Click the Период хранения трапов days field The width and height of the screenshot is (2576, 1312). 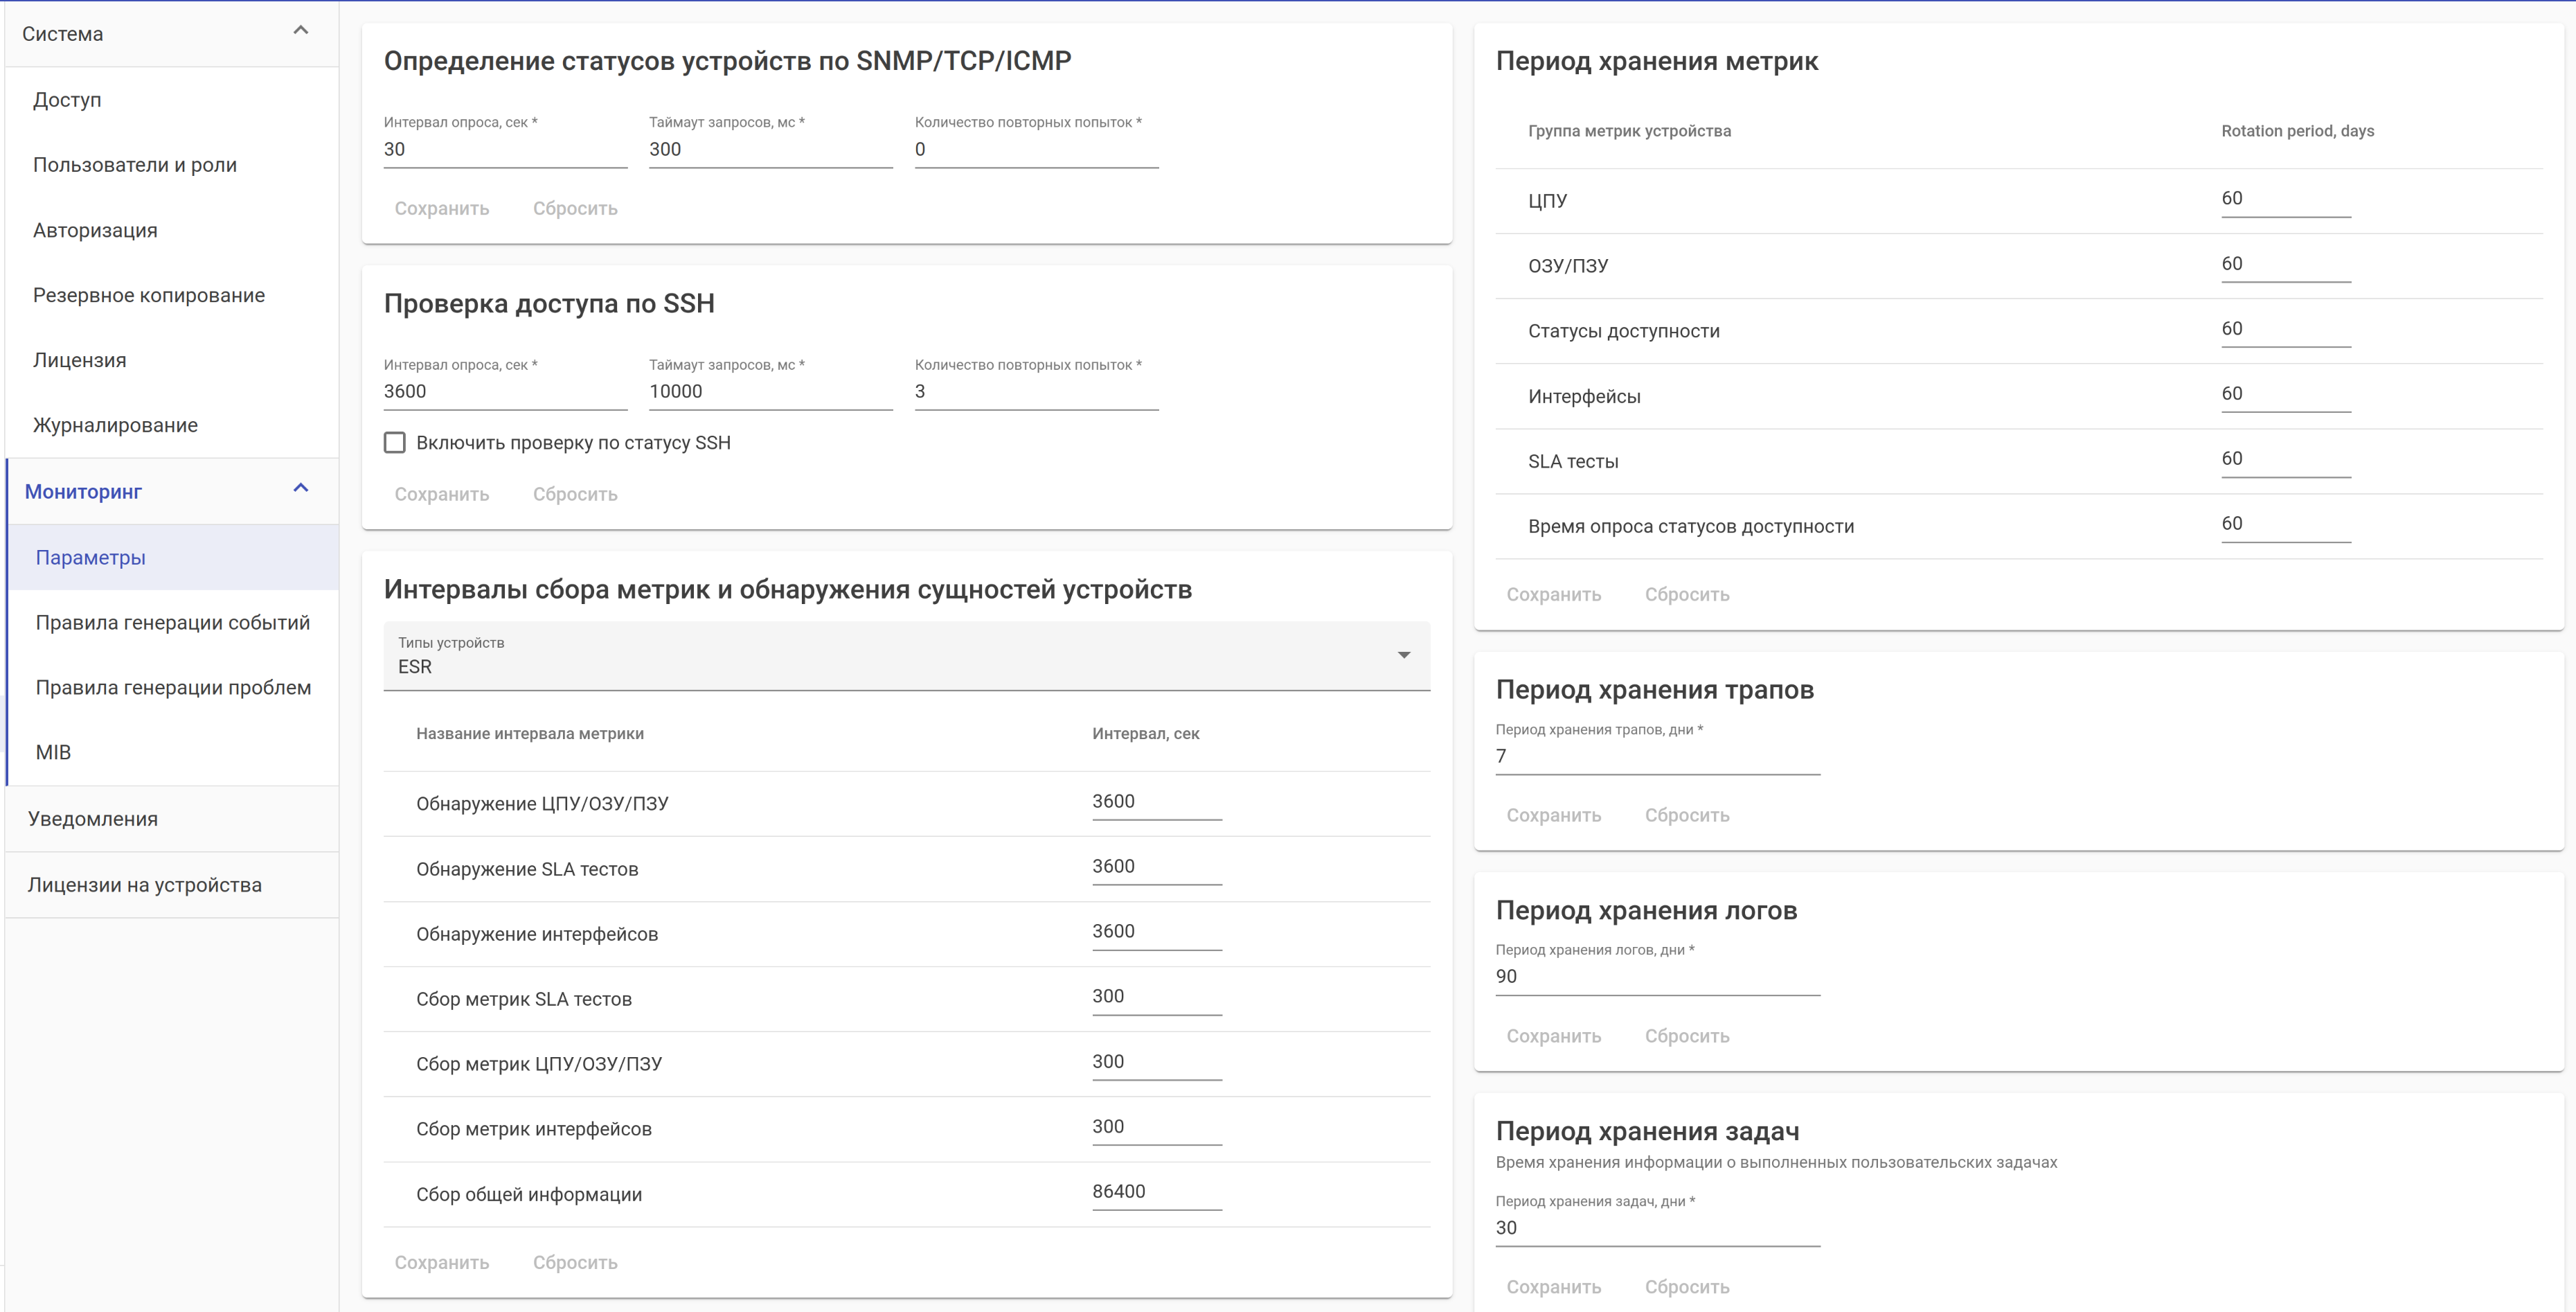pyautogui.click(x=1657, y=757)
